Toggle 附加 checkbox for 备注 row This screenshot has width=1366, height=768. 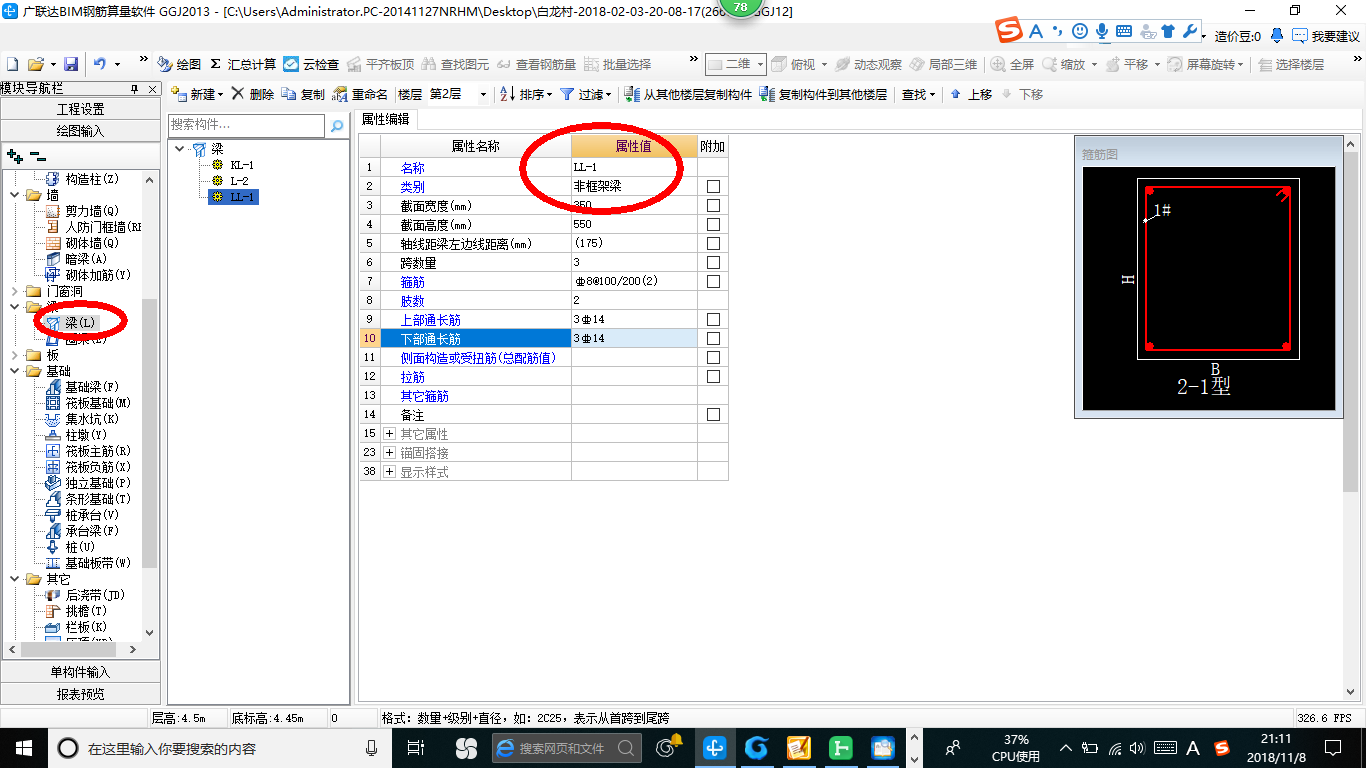pyautogui.click(x=713, y=415)
